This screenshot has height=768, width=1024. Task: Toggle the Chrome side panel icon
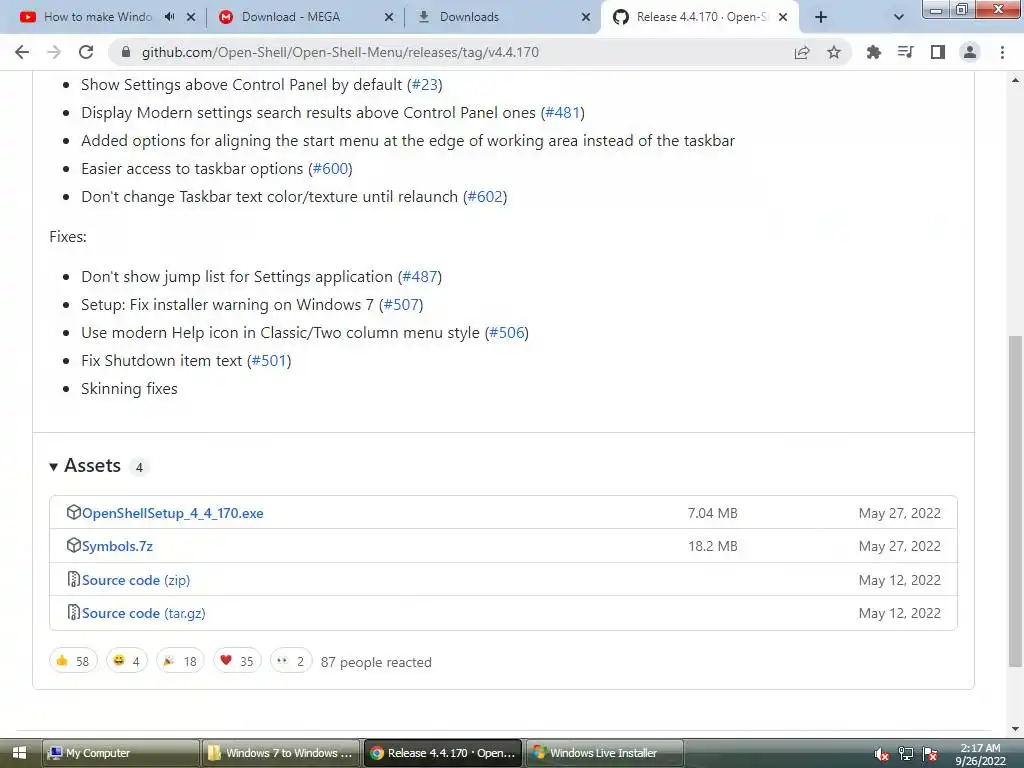[938, 52]
